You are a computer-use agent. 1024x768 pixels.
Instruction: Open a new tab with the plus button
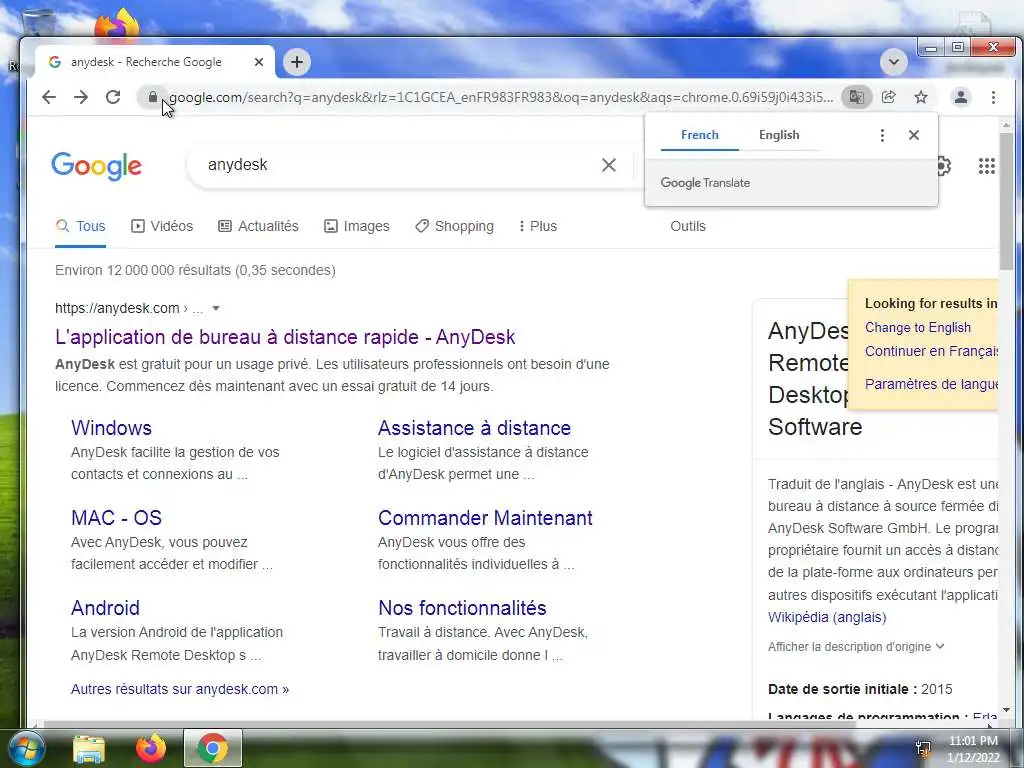pos(297,62)
